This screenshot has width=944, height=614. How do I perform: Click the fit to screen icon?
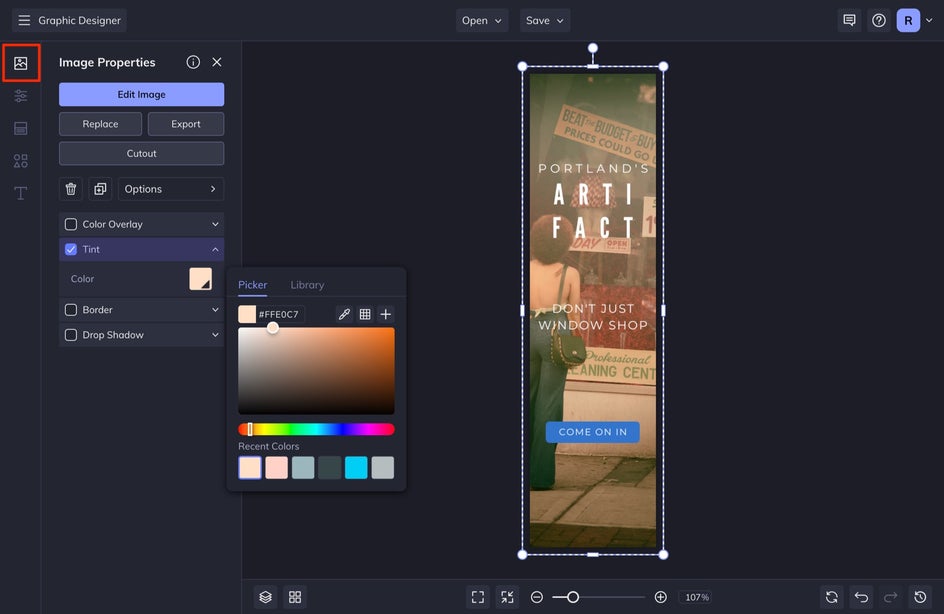pyautogui.click(x=478, y=597)
